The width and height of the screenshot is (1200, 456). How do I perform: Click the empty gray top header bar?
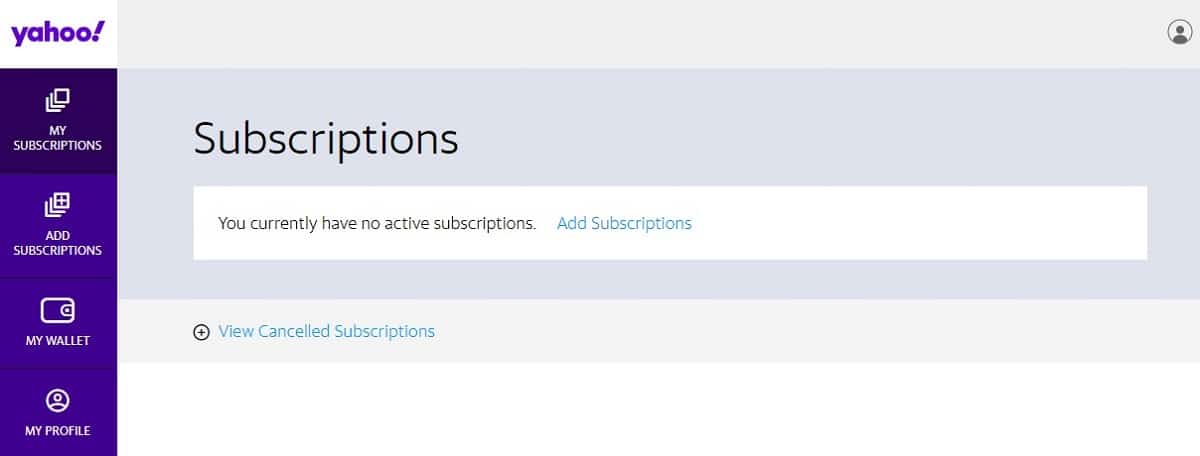[640, 34]
